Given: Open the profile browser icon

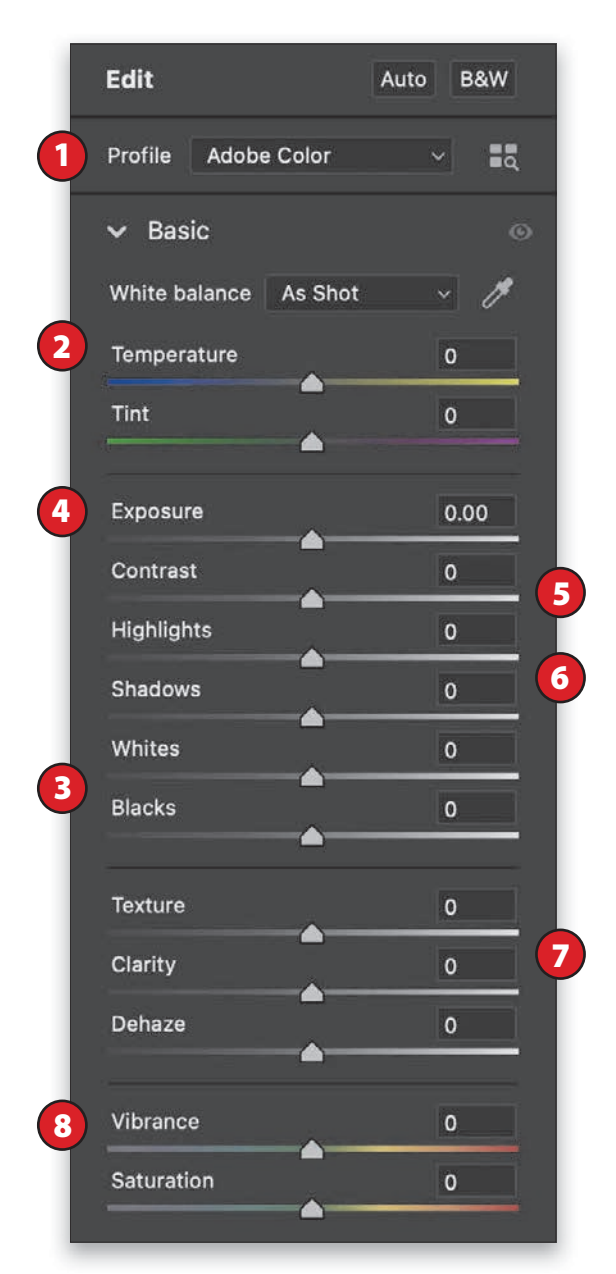Looking at the screenshot, I should click(x=503, y=156).
